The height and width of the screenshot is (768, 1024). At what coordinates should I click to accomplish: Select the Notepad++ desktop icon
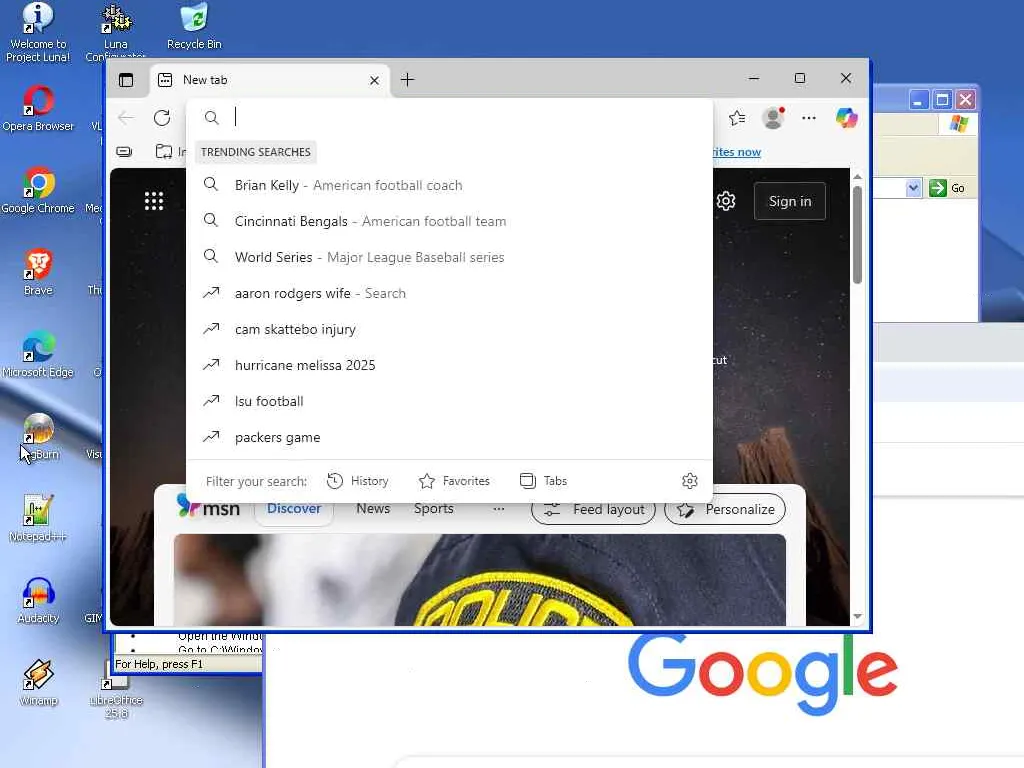[38, 519]
